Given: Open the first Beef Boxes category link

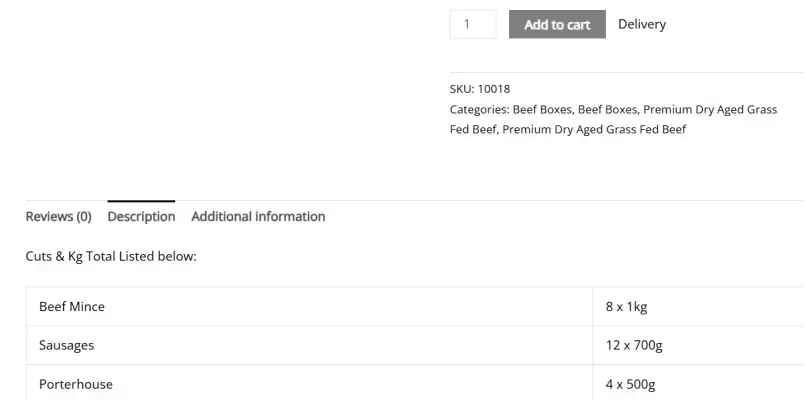Looking at the screenshot, I should [x=542, y=109].
